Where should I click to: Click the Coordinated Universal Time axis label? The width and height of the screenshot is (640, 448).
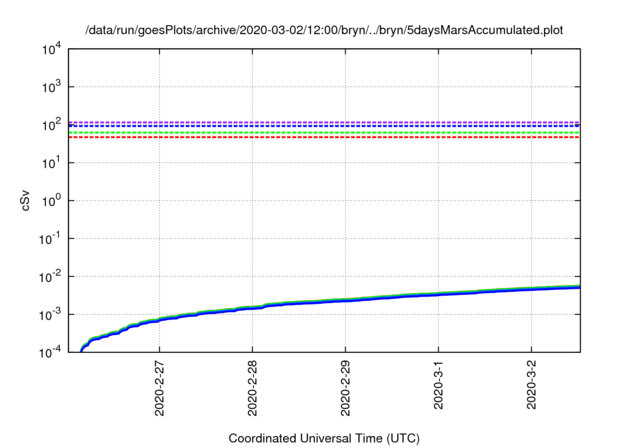click(324, 438)
